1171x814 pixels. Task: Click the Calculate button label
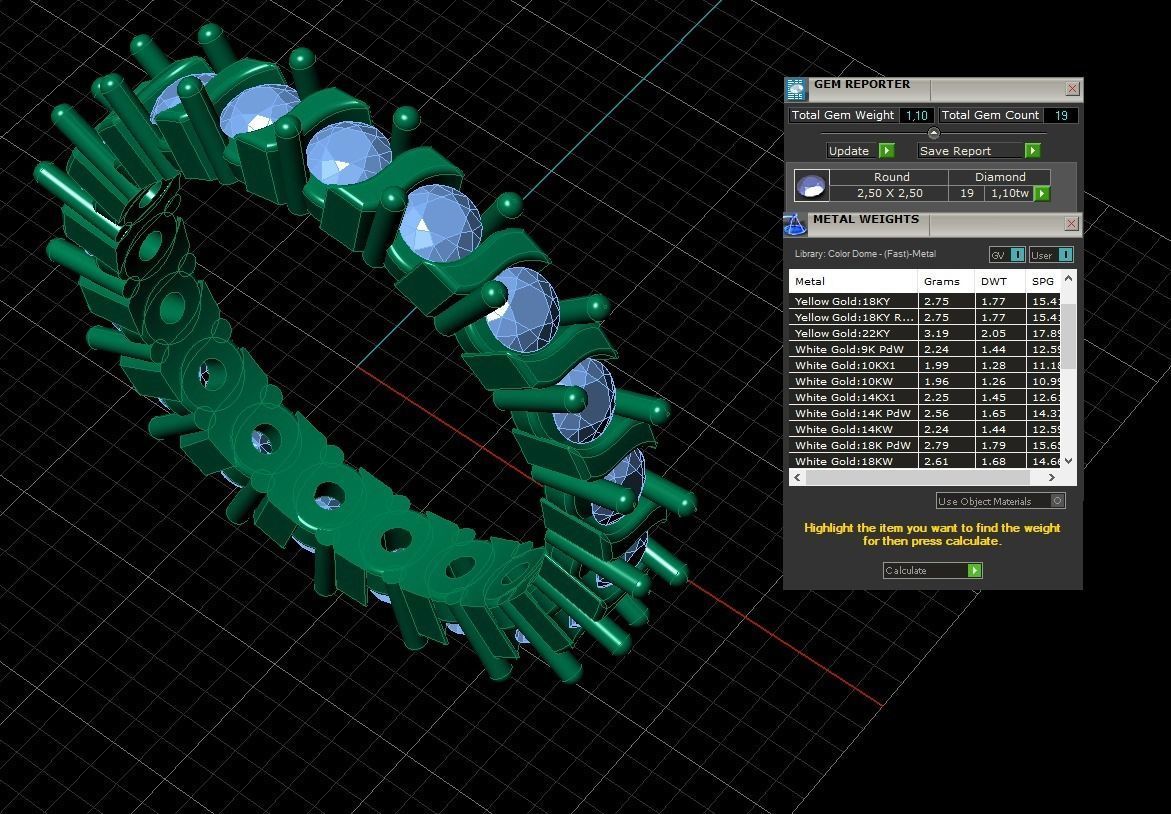point(906,571)
